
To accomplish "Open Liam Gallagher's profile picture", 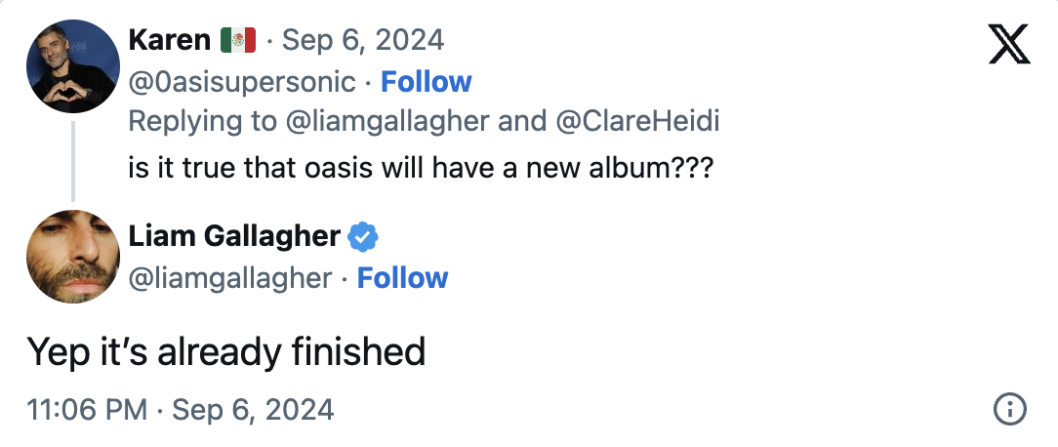I will click(73, 257).
